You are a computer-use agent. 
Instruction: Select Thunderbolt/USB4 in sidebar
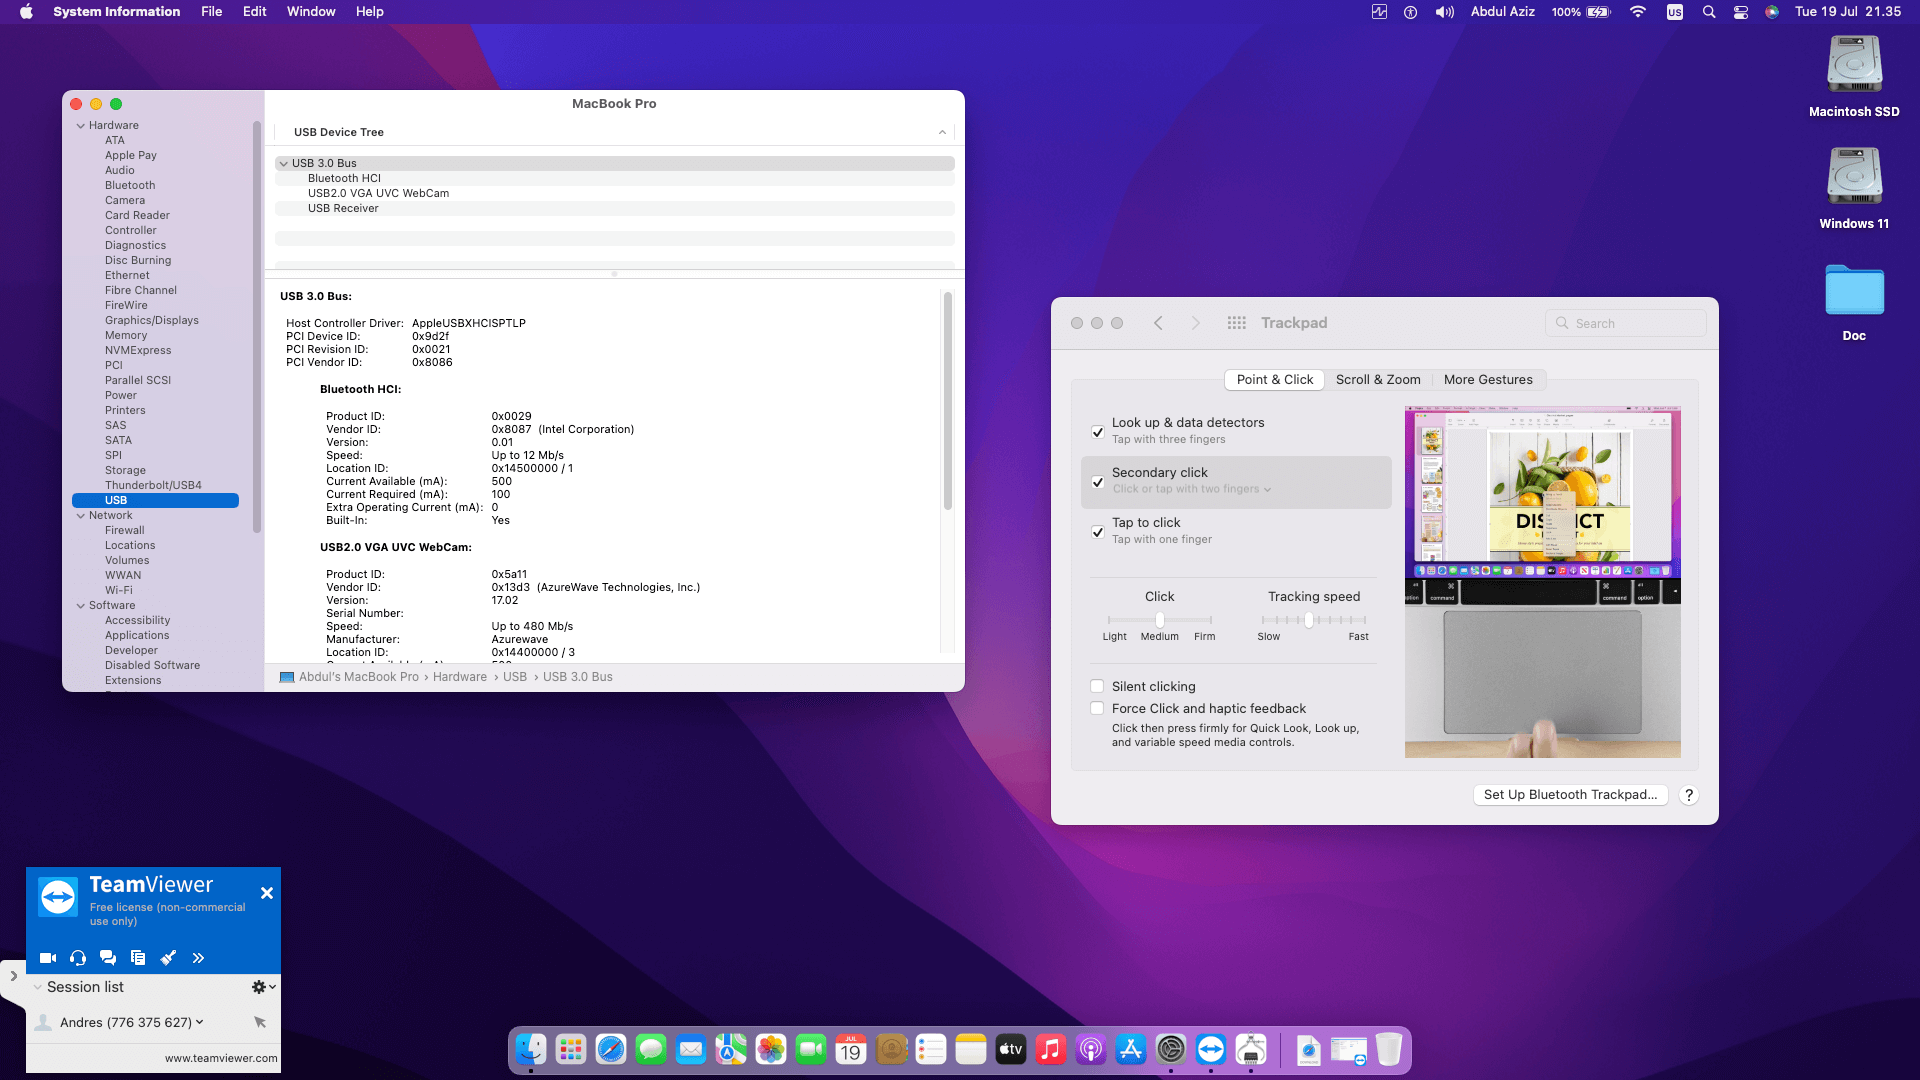click(153, 485)
